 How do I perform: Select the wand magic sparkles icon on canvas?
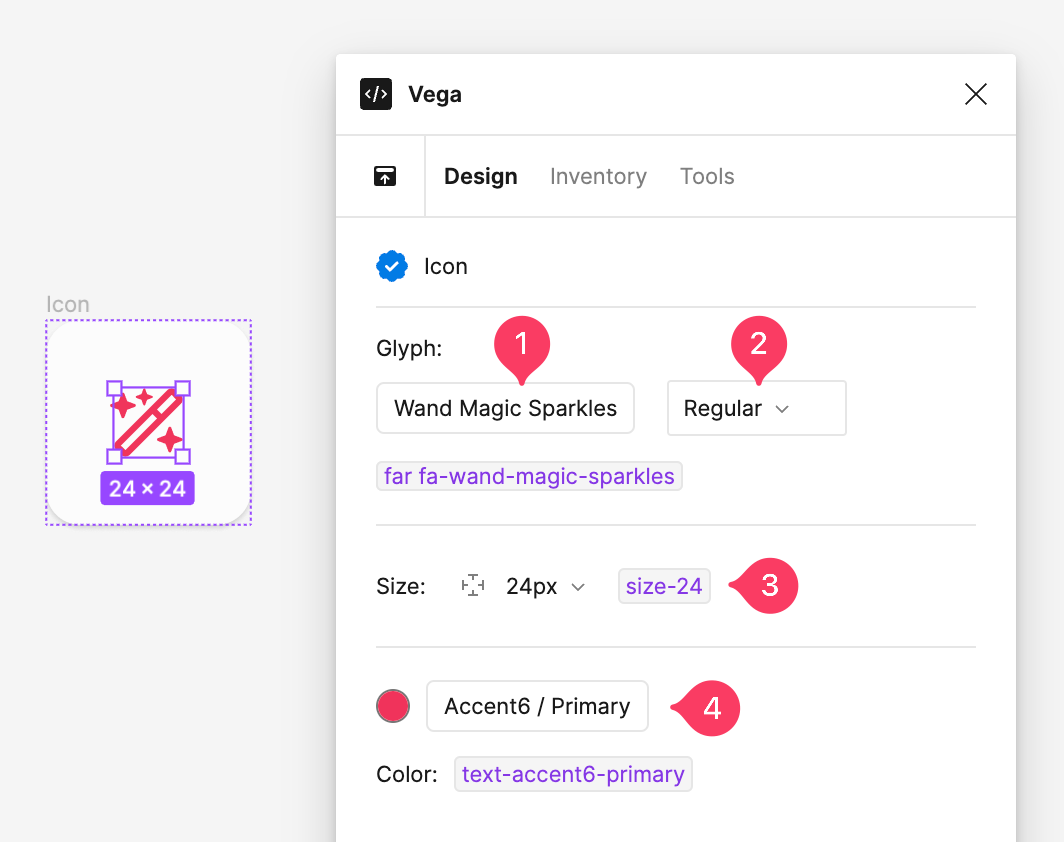click(148, 422)
